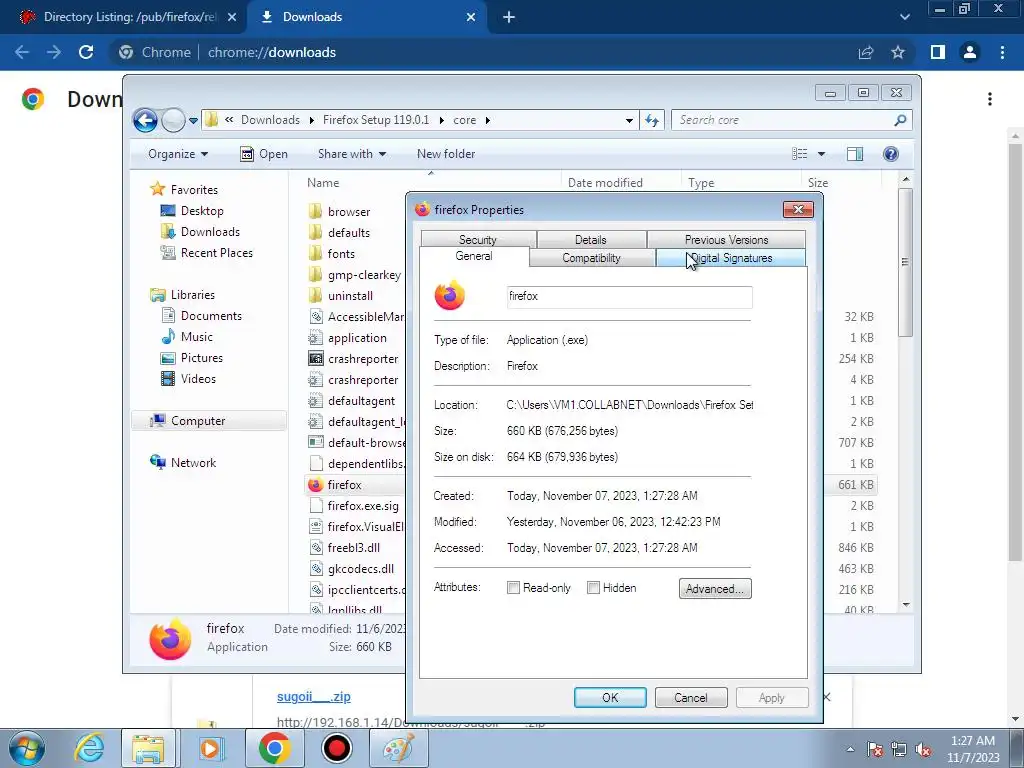Click the file name field containing firefox
1024x768 pixels.
point(630,296)
